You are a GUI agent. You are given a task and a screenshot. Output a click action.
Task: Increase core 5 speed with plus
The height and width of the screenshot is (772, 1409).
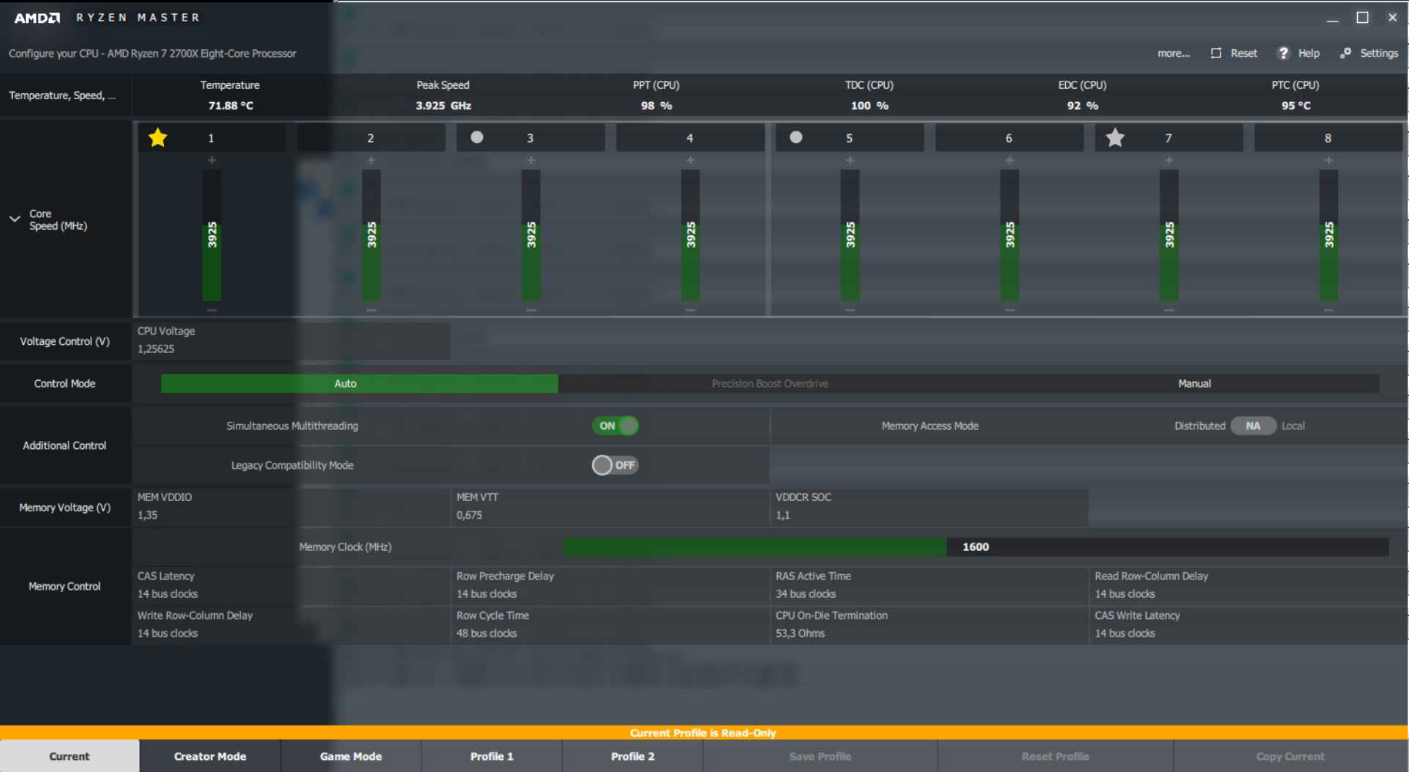pyautogui.click(x=850, y=160)
